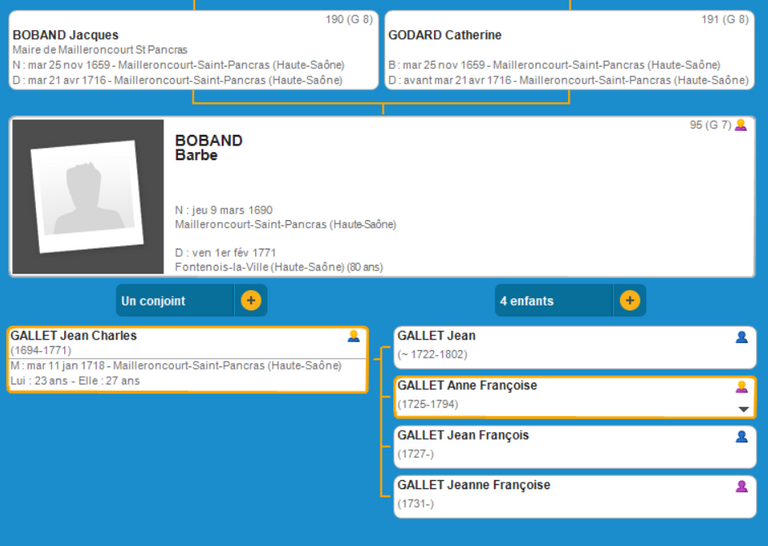Click the plus icon beside Un conjoint
Image resolution: width=768 pixels, height=546 pixels.
tap(251, 301)
